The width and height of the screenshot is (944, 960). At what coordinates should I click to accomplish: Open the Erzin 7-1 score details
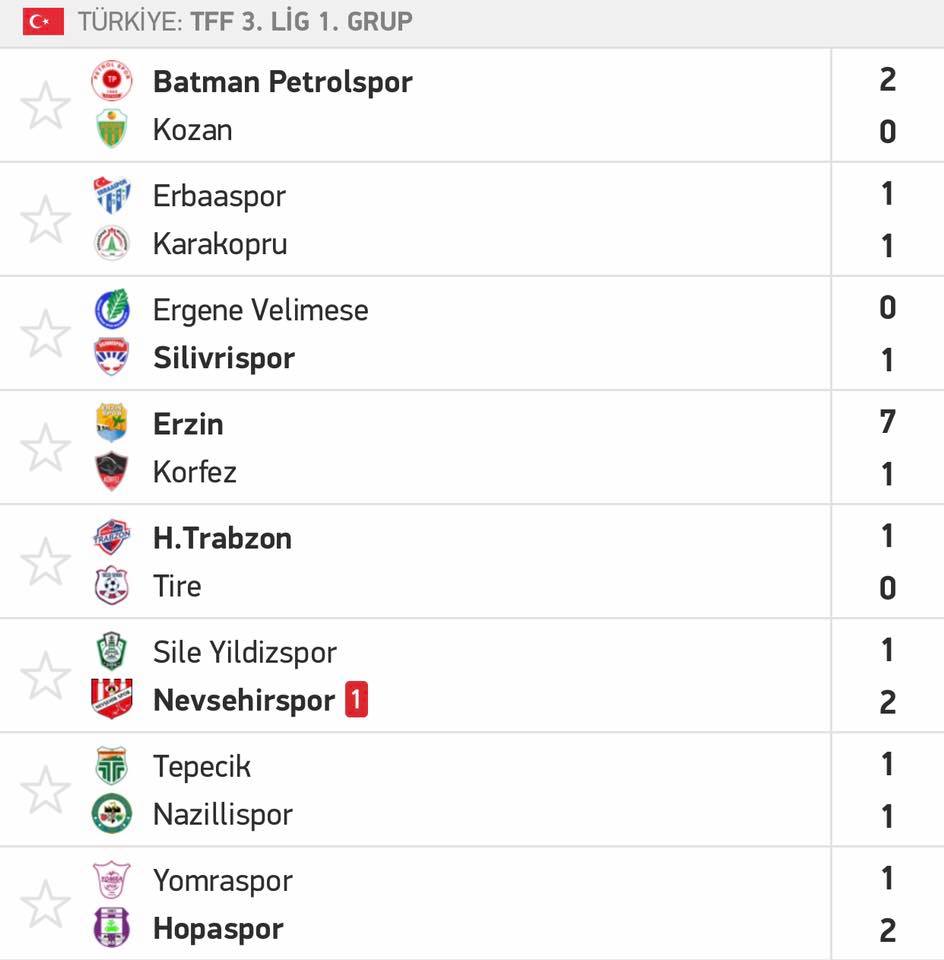click(x=888, y=448)
